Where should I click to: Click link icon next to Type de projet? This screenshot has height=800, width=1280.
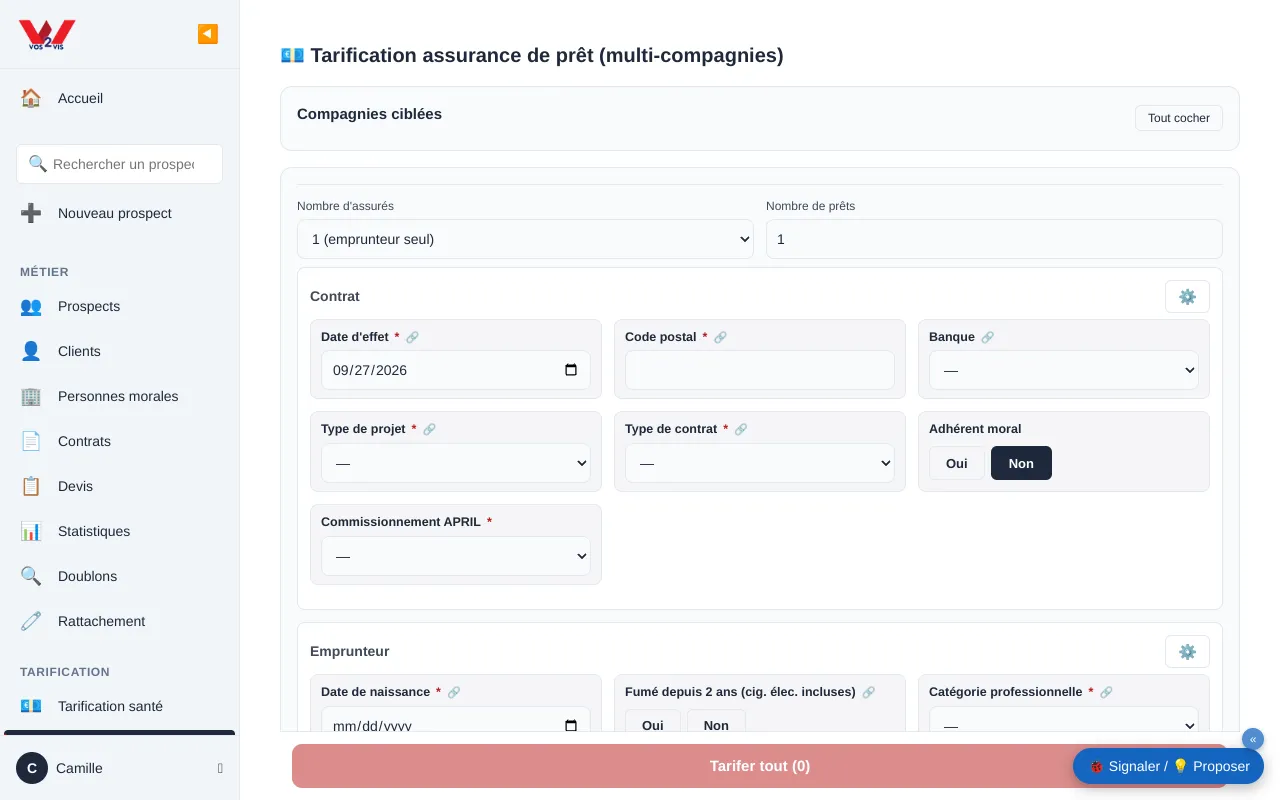tap(429, 429)
